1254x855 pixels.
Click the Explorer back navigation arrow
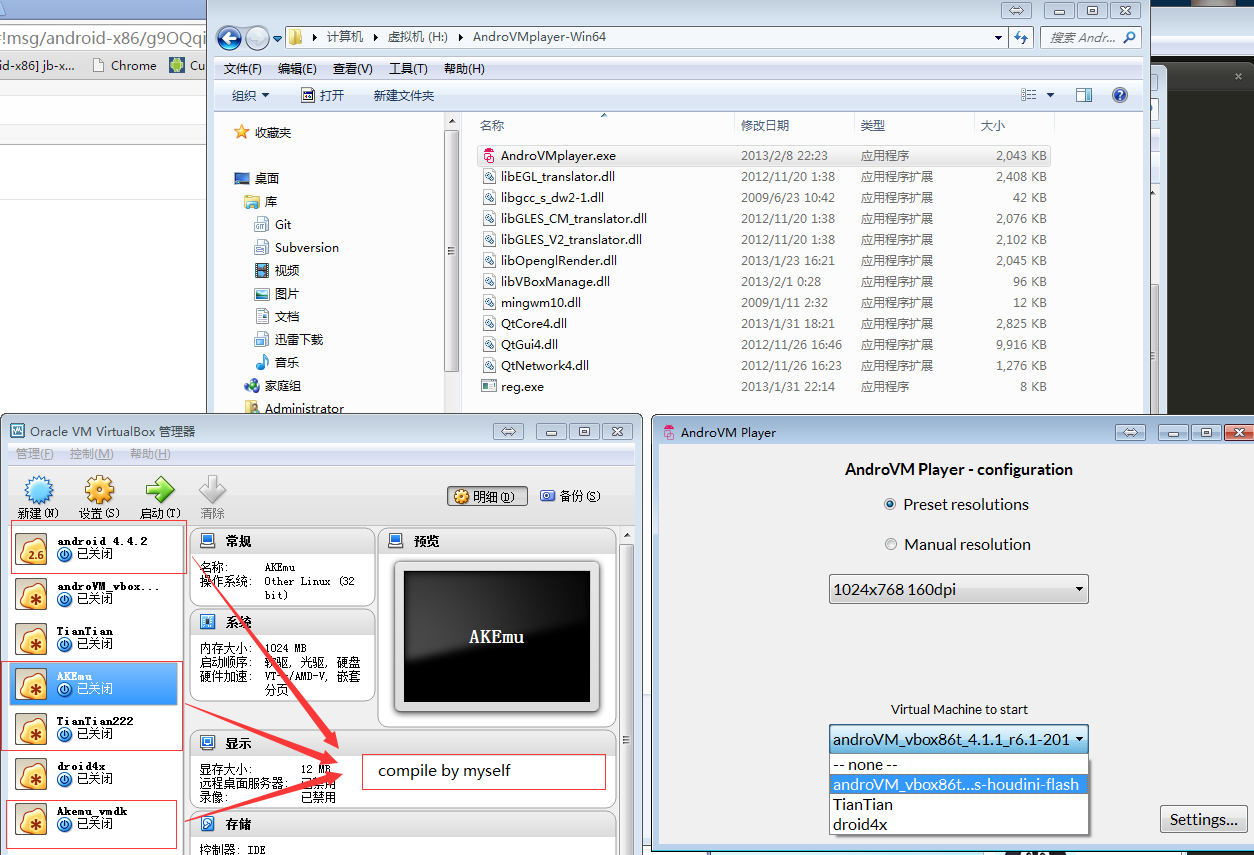(229, 38)
